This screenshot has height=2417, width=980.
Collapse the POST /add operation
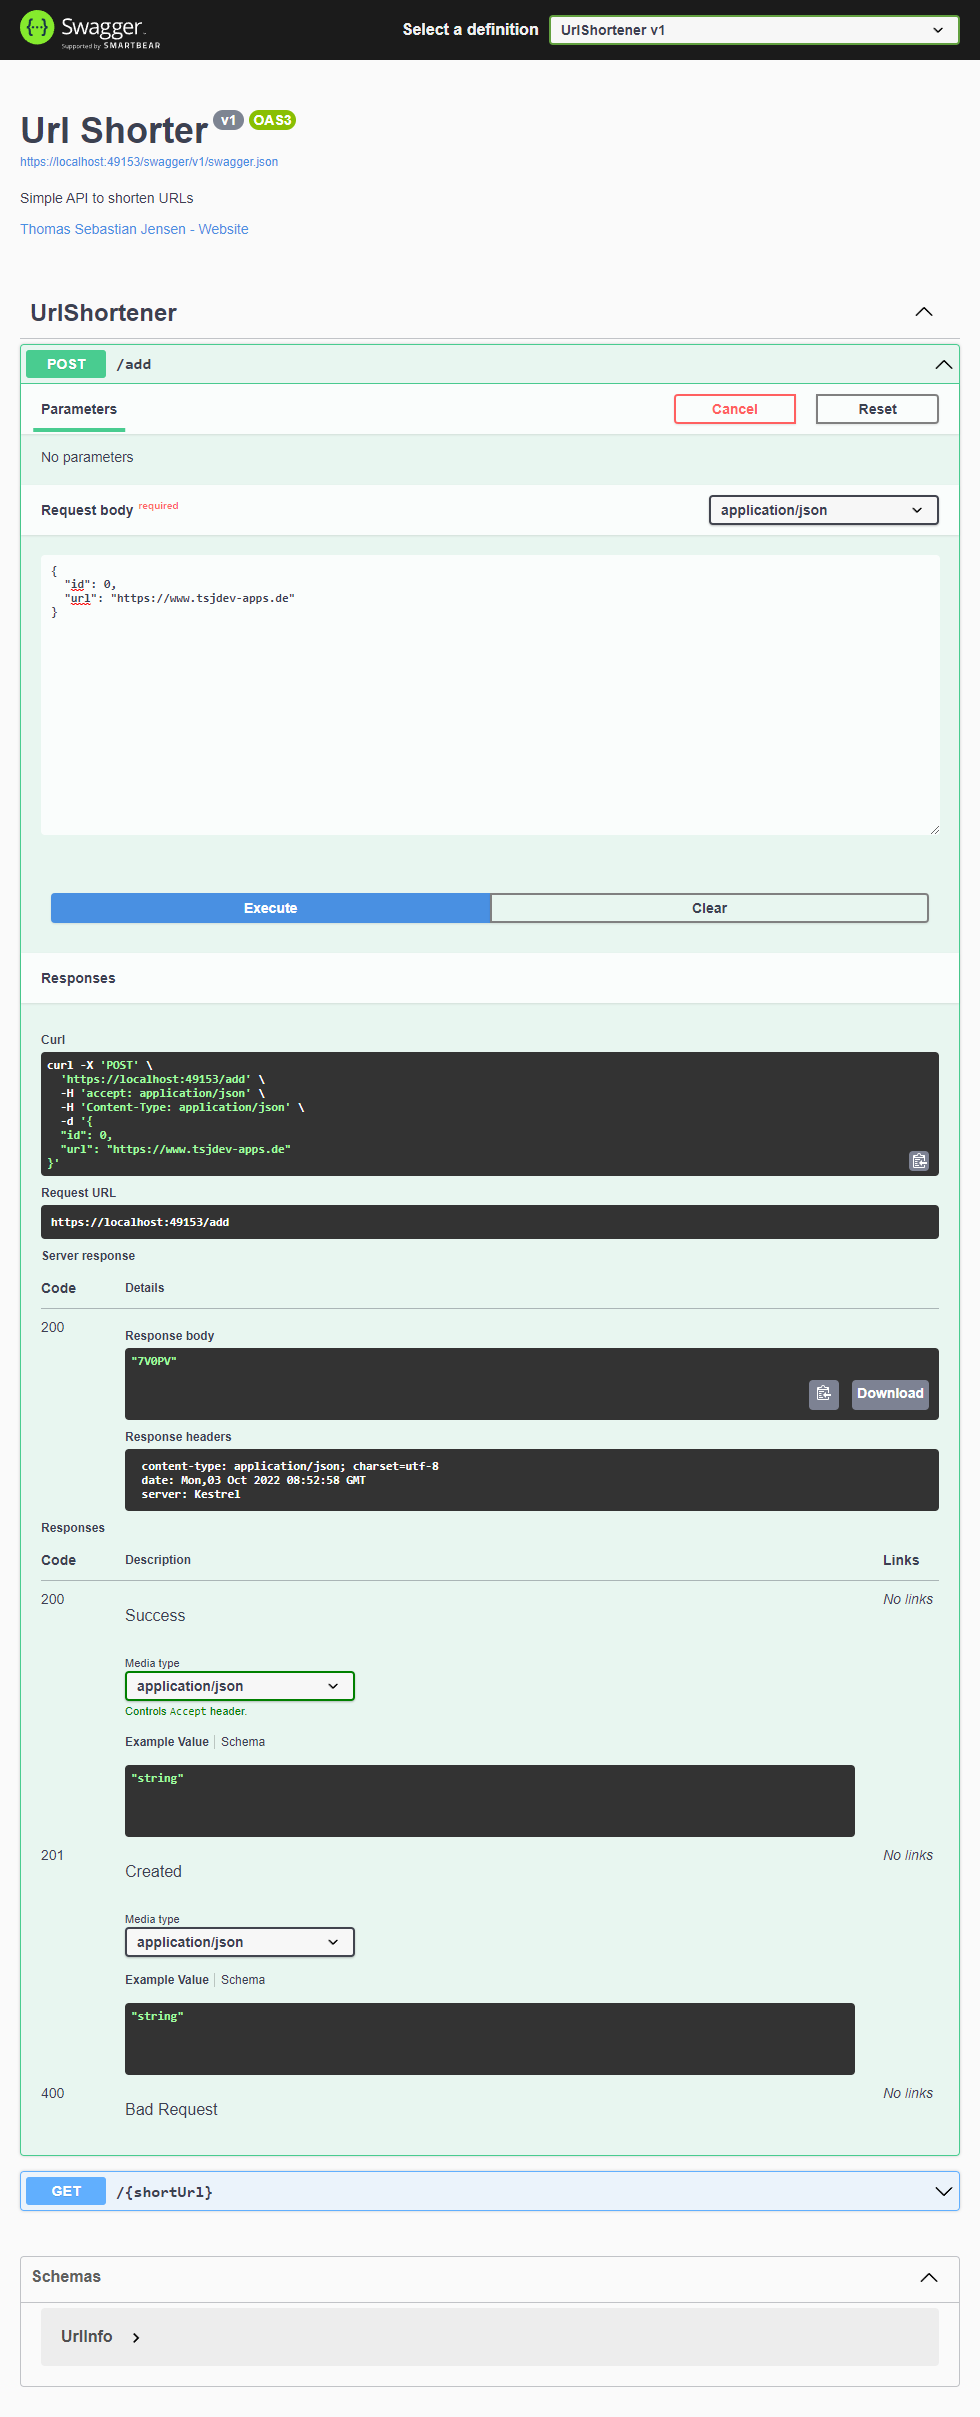(x=942, y=365)
